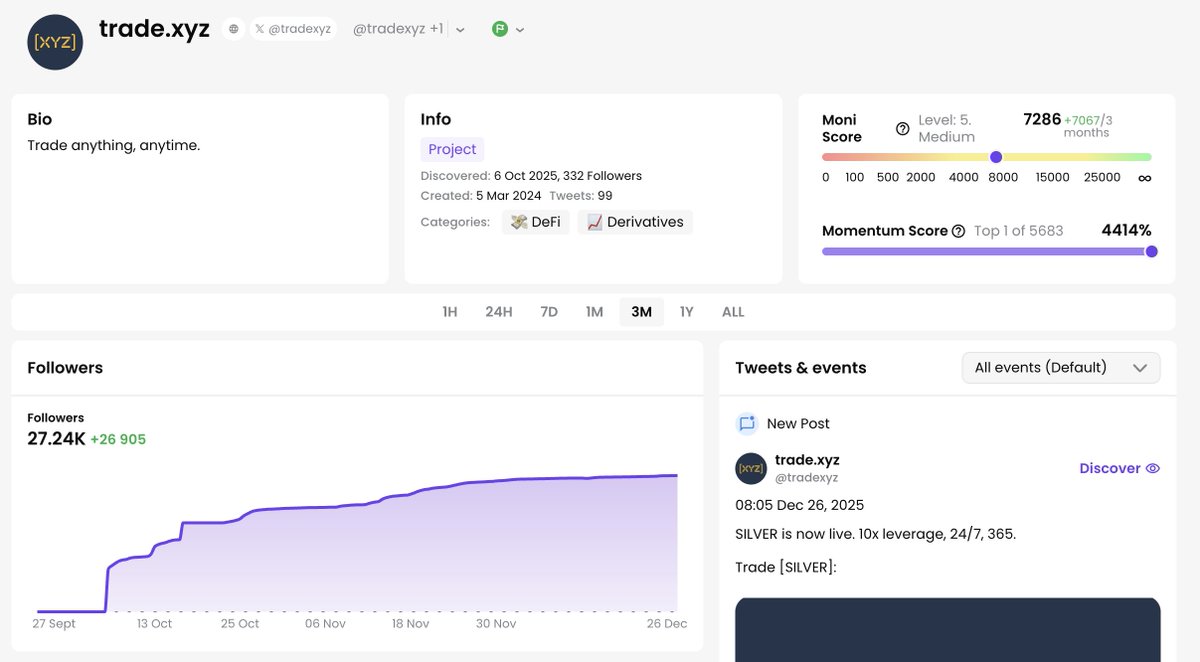Select the 1H time range tab
The width and height of the screenshot is (1200, 662).
pyautogui.click(x=450, y=312)
